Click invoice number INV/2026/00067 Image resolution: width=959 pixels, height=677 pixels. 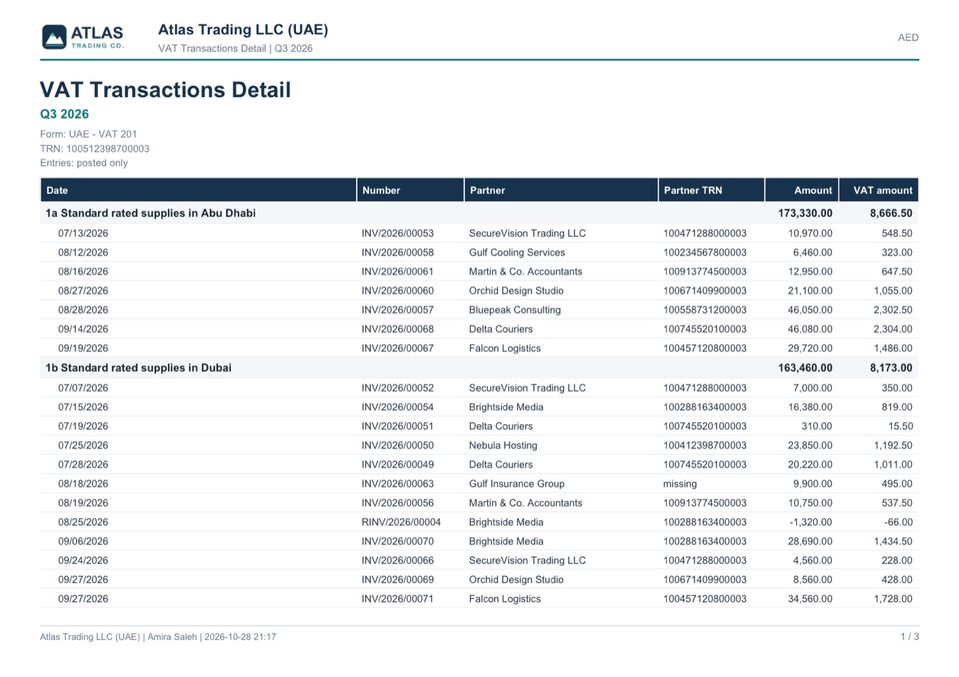pos(398,348)
